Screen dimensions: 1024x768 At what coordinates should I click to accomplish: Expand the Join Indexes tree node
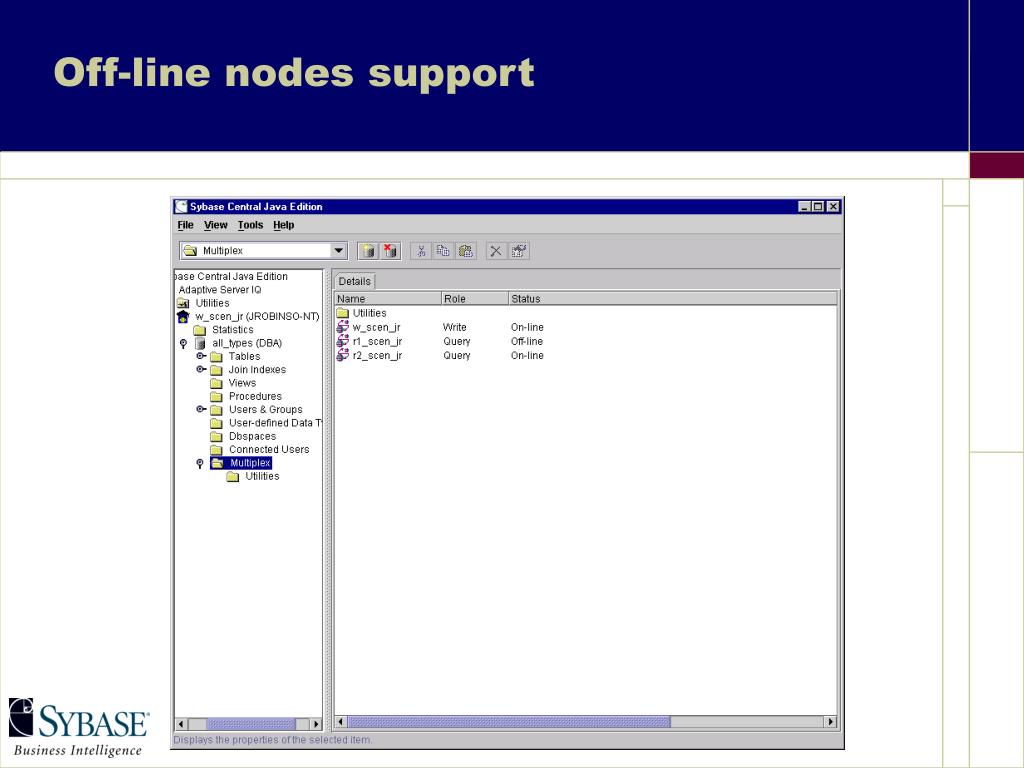point(201,369)
